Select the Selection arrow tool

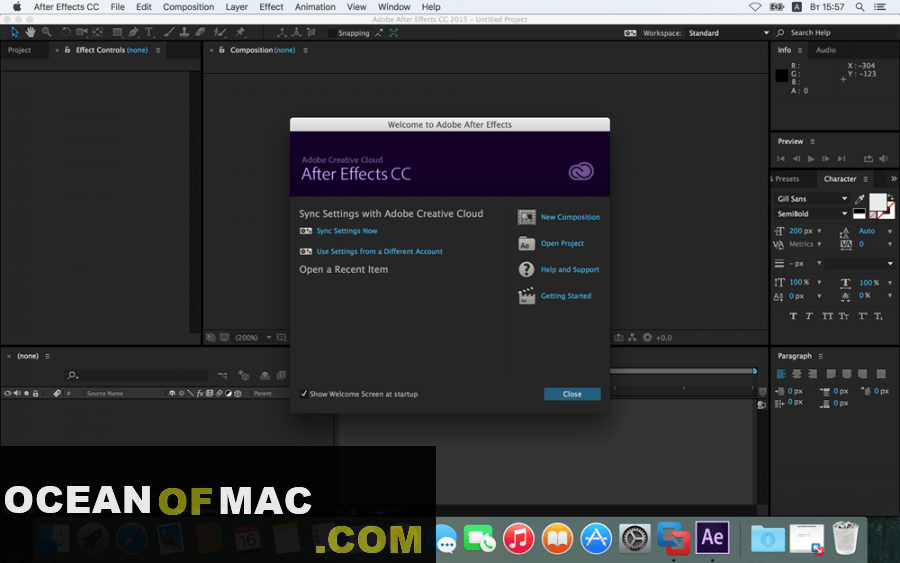(14, 32)
